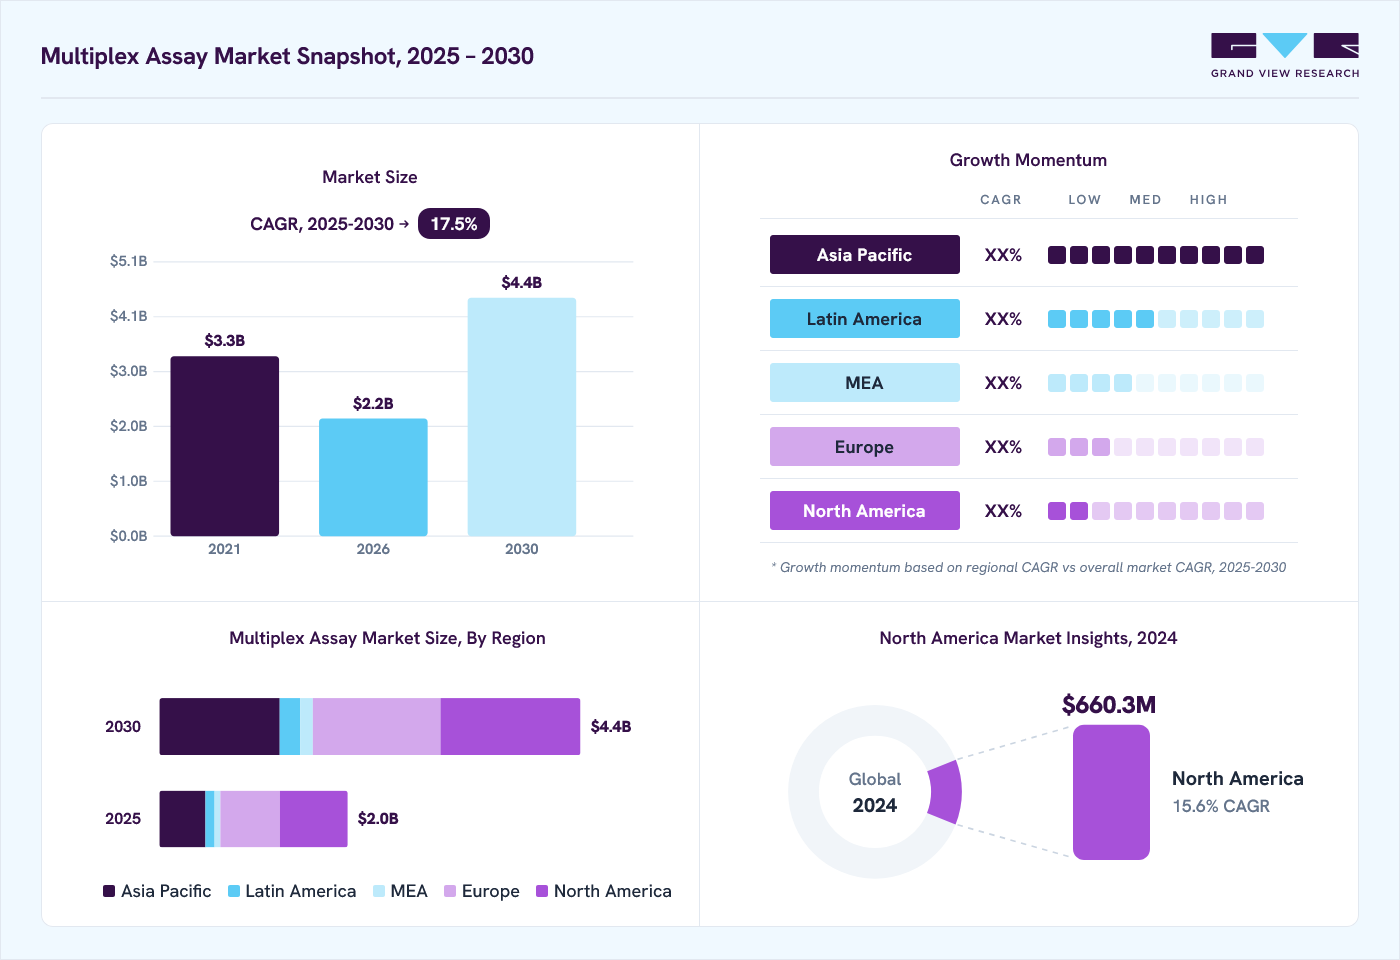Click the tall purple North America bar

(x=1111, y=792)
